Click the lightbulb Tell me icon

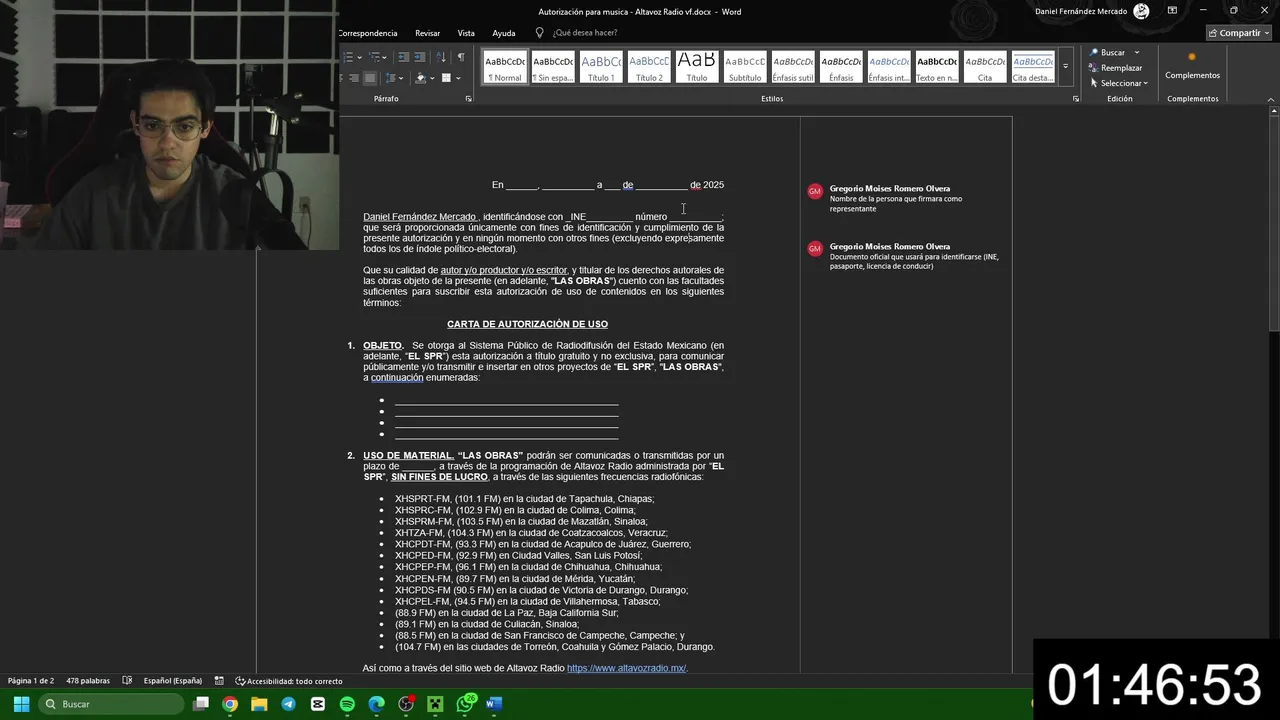[540, 33]
